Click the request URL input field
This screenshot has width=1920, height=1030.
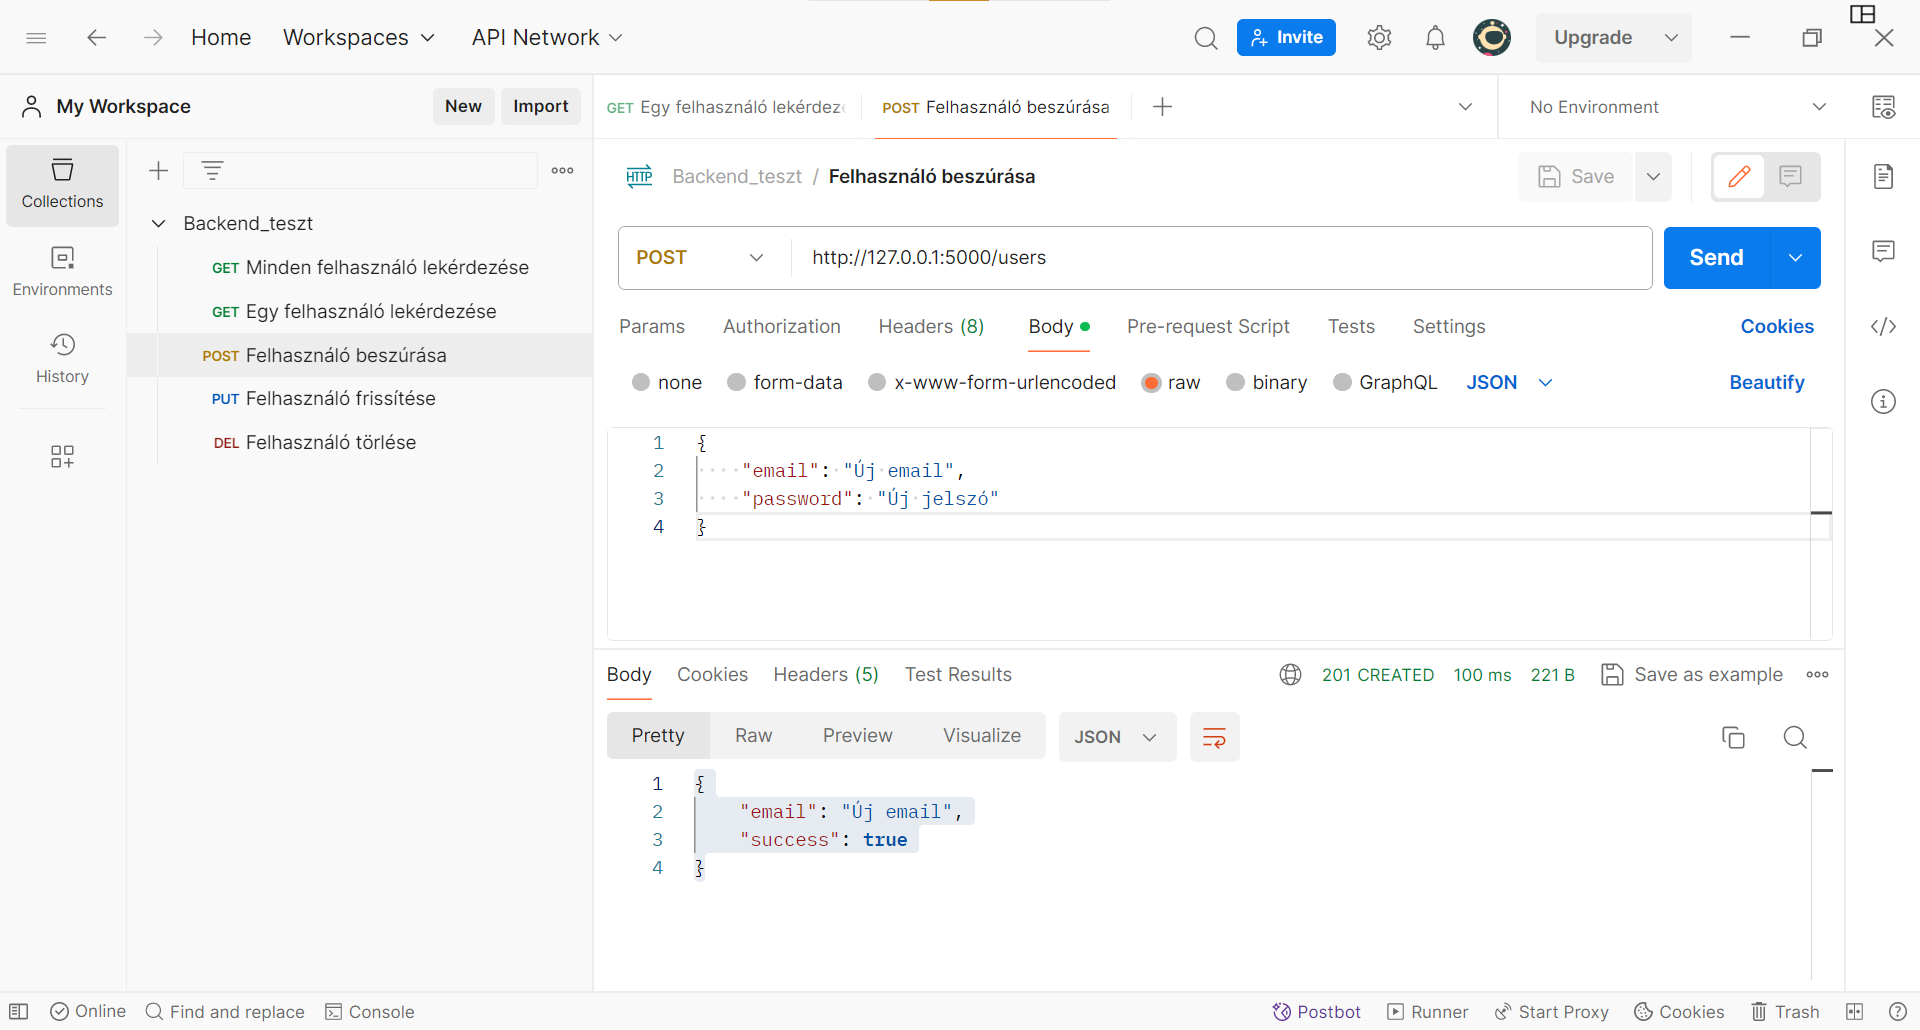point(1220,258)
